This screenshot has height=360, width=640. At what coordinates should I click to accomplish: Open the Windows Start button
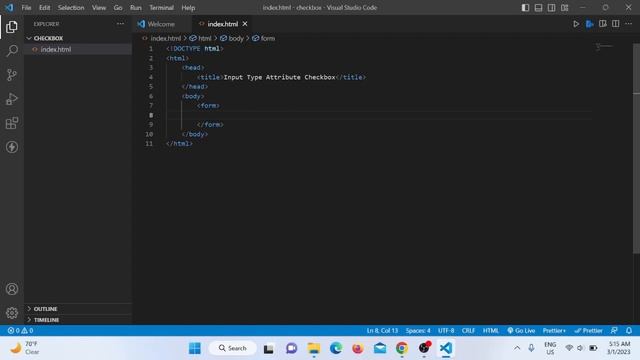pyautogui.click(x=195, y=348)
